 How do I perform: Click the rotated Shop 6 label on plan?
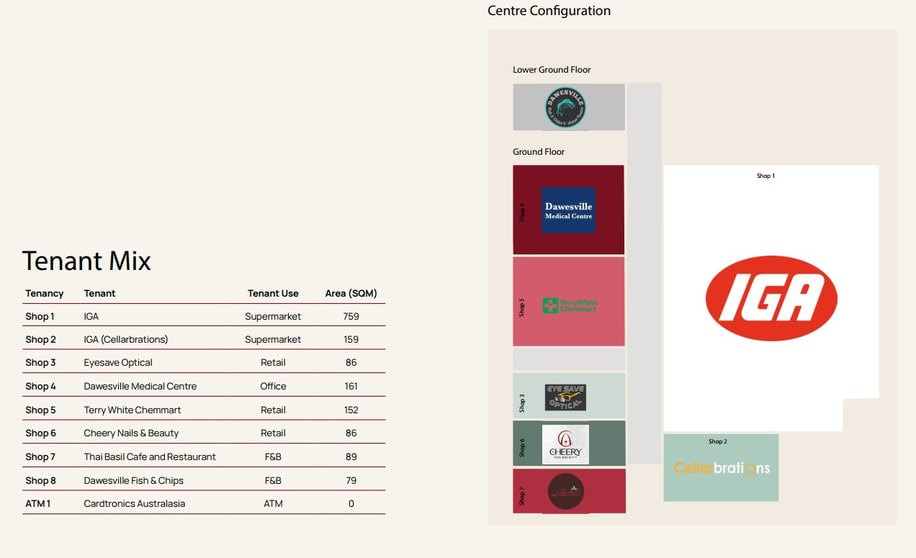[x=522, y=448]
